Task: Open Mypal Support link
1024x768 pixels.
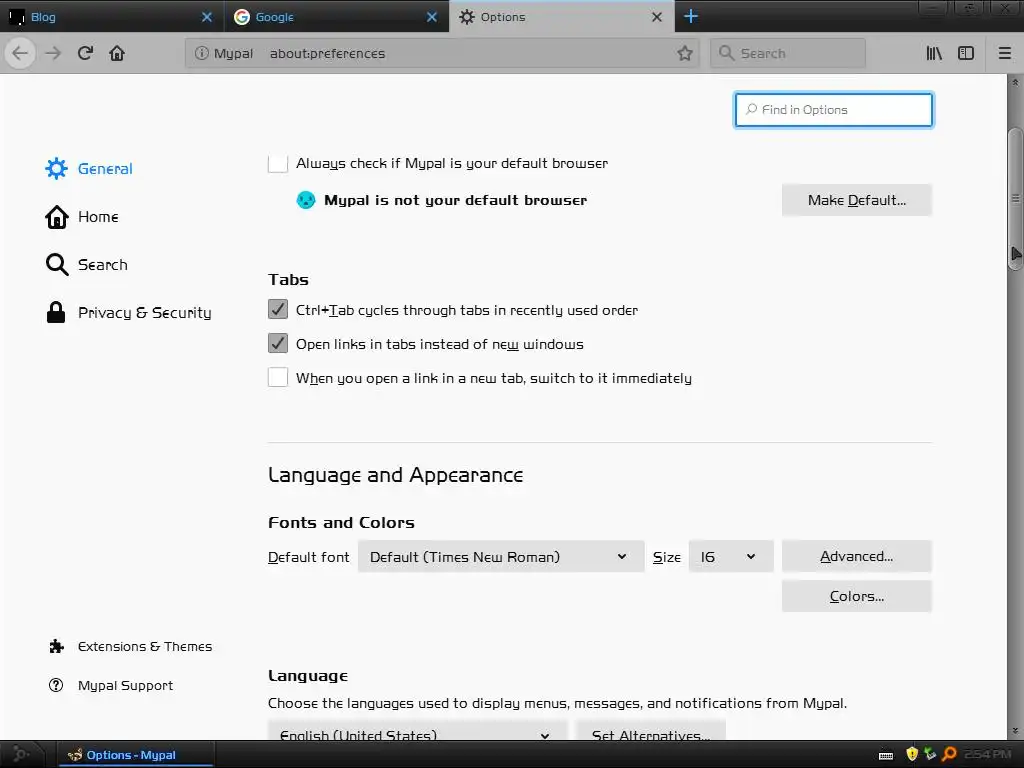Action: coord(125,685)
